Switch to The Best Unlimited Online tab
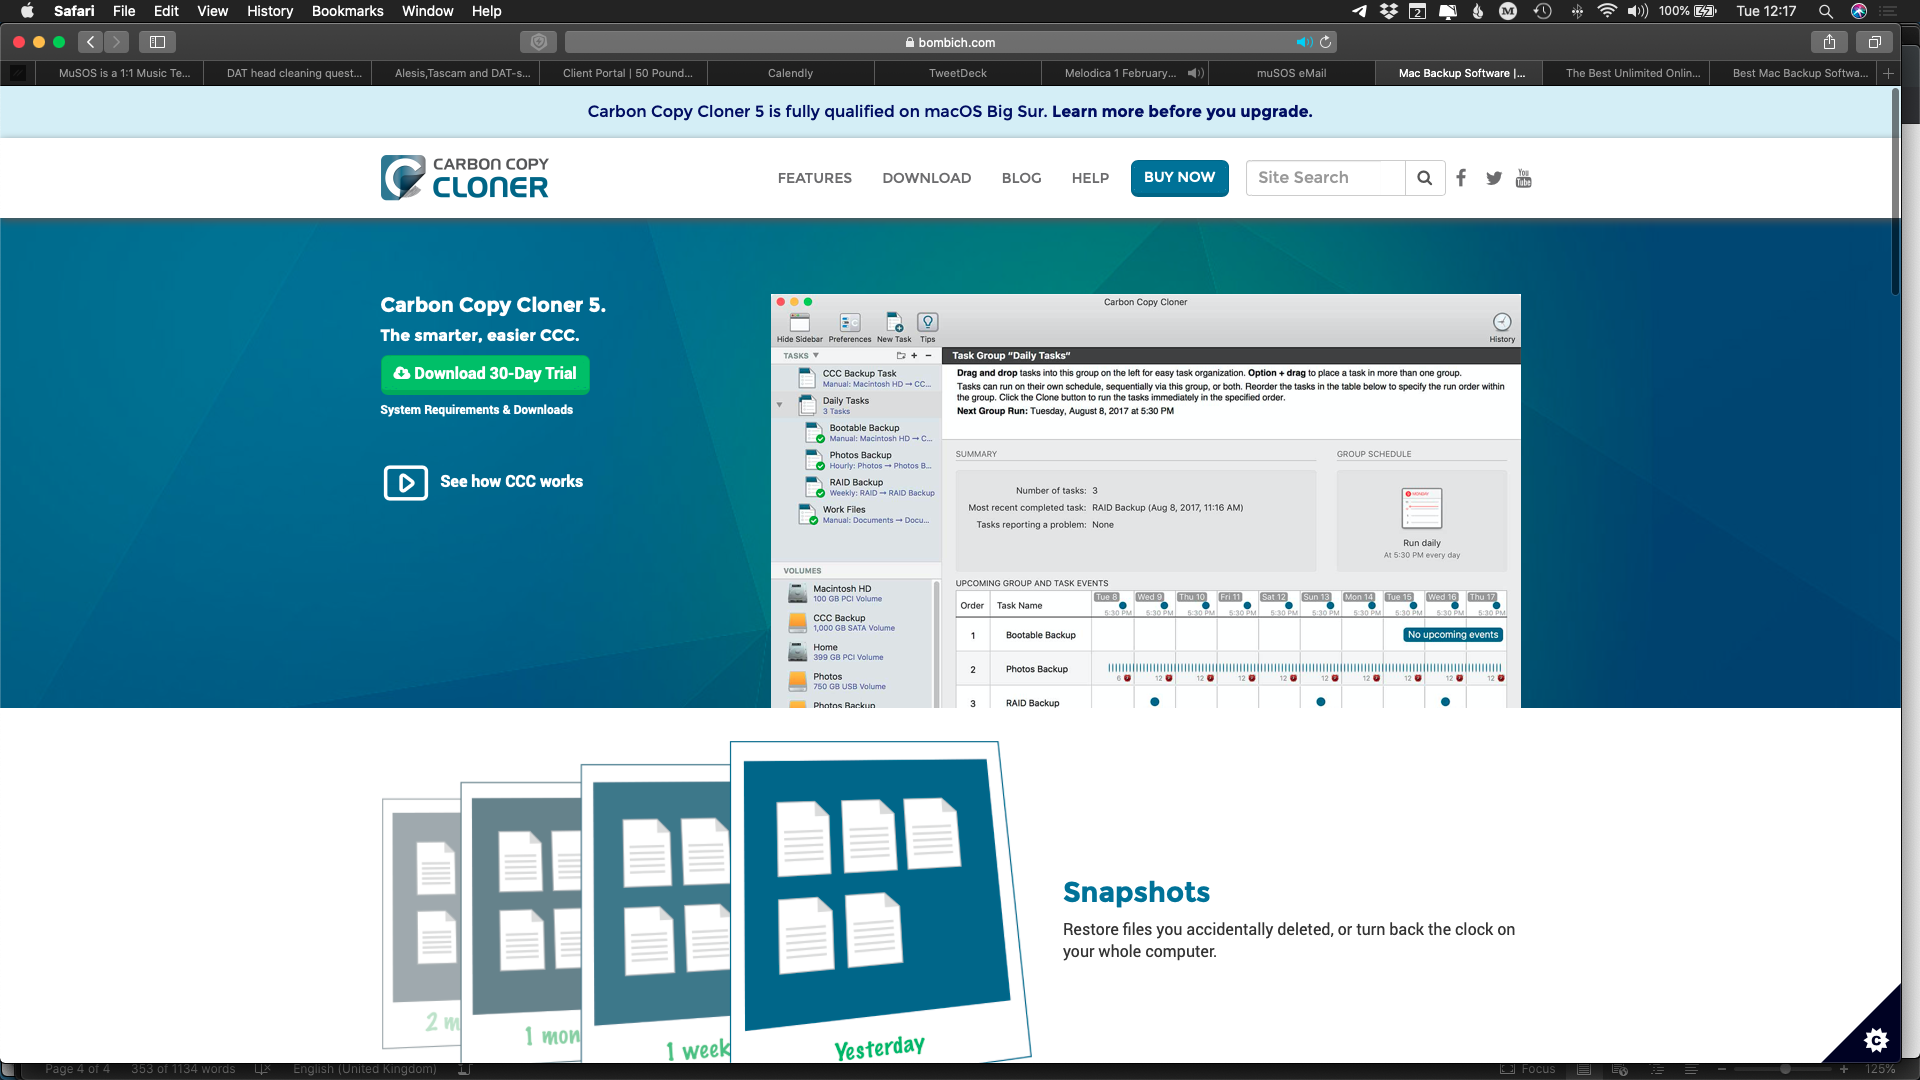 tap(1626, 73)
